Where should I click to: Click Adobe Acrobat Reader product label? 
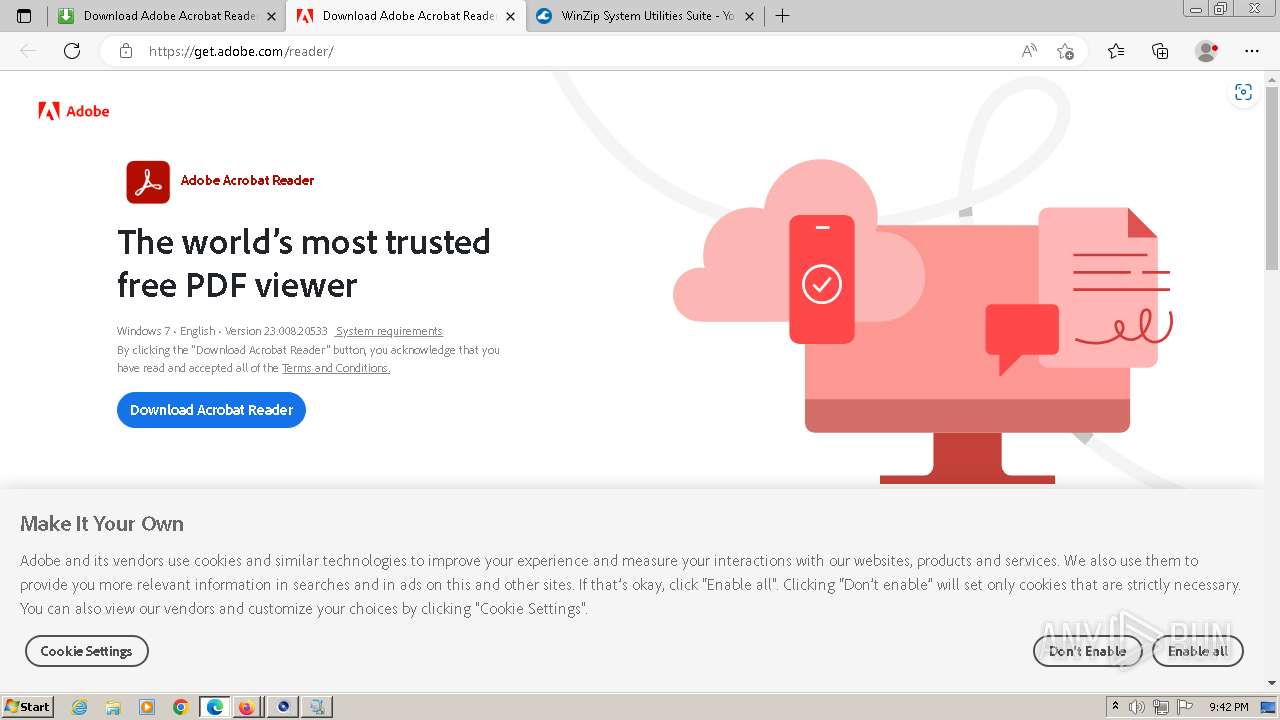247,181
